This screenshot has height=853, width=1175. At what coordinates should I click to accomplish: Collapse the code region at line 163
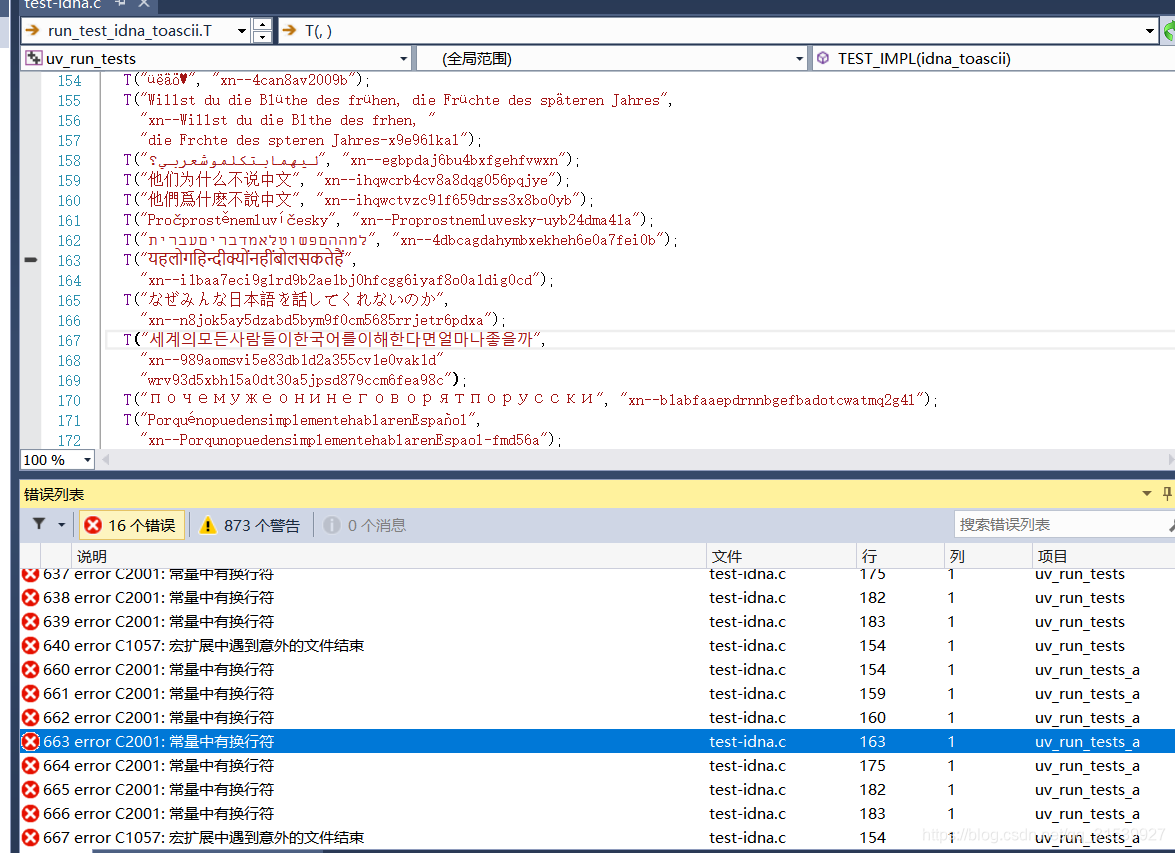(29, 260)
